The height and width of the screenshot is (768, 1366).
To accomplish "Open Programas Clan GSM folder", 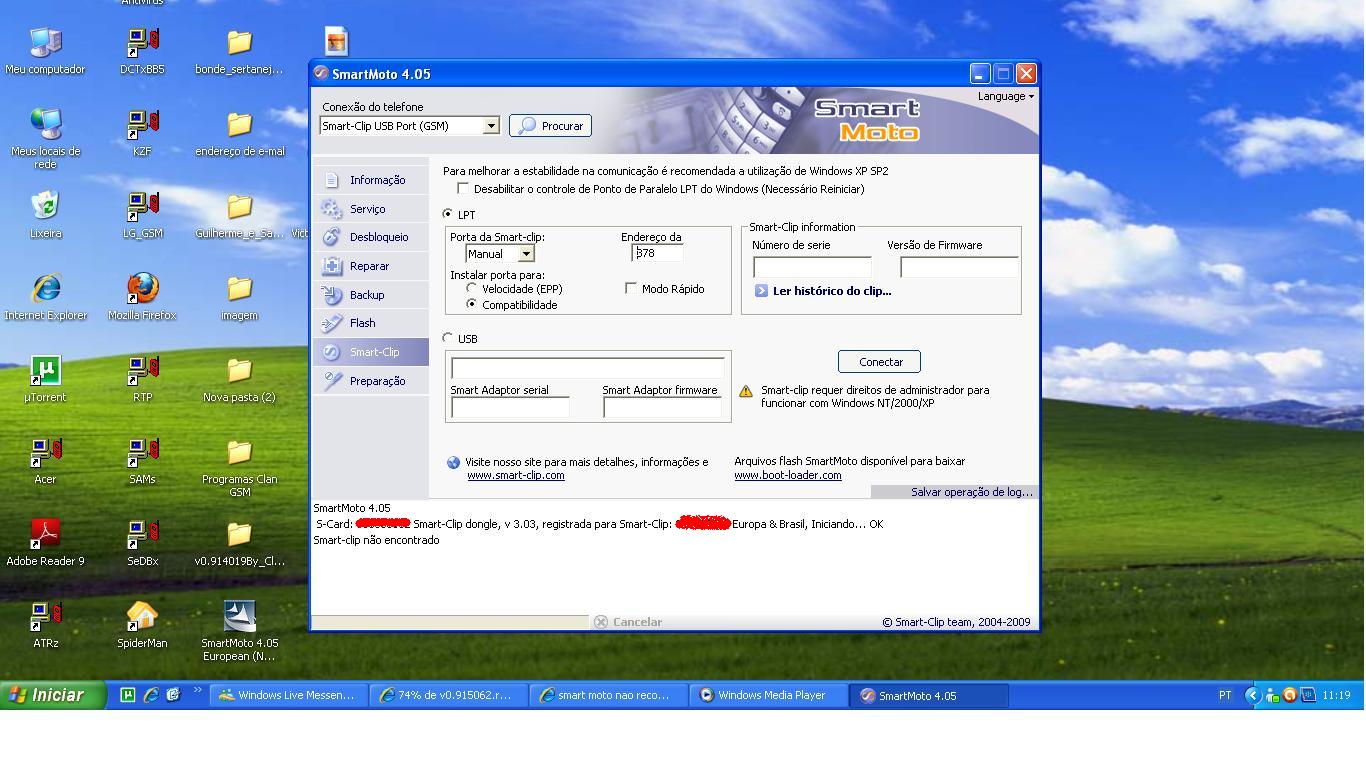I will pos(239,467).
